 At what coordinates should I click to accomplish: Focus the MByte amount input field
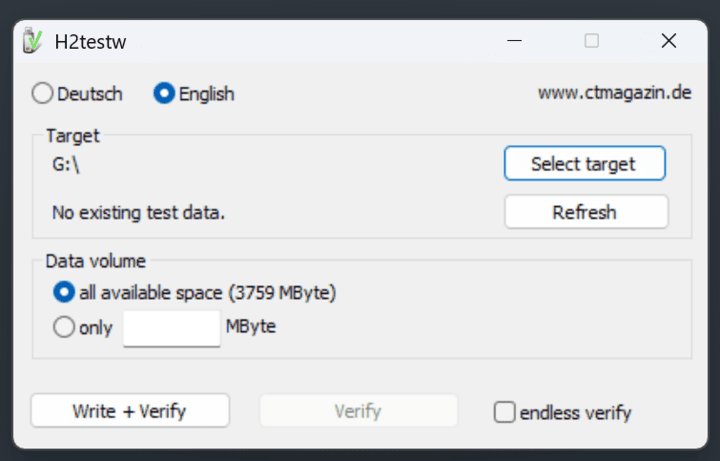coord(171,328)
